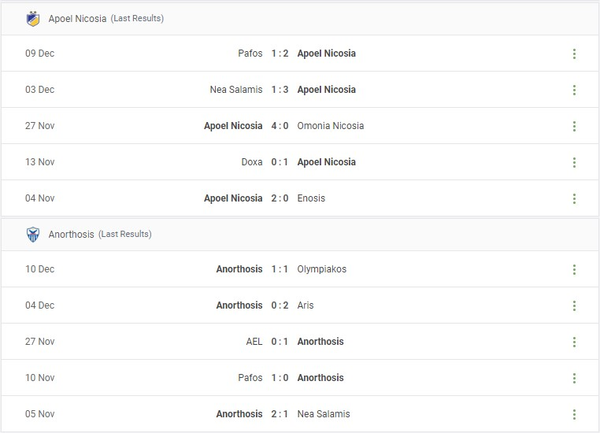Open the options menu for Apoel vs Omonia Nicosia
Screen dimensions: 600x433
pos(574,126)
